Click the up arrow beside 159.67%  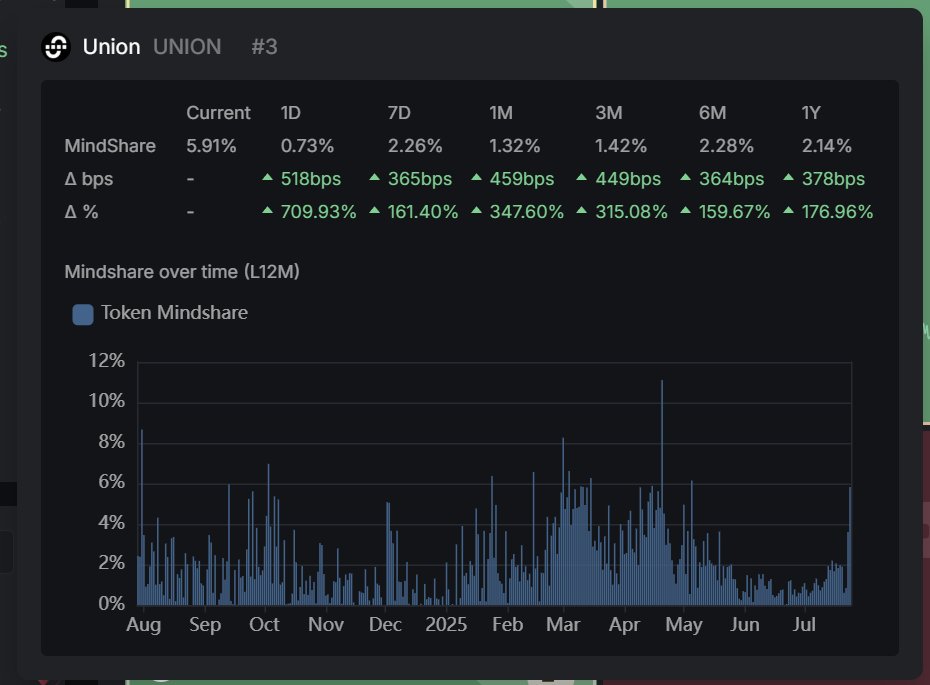click(x=685, y=210)
